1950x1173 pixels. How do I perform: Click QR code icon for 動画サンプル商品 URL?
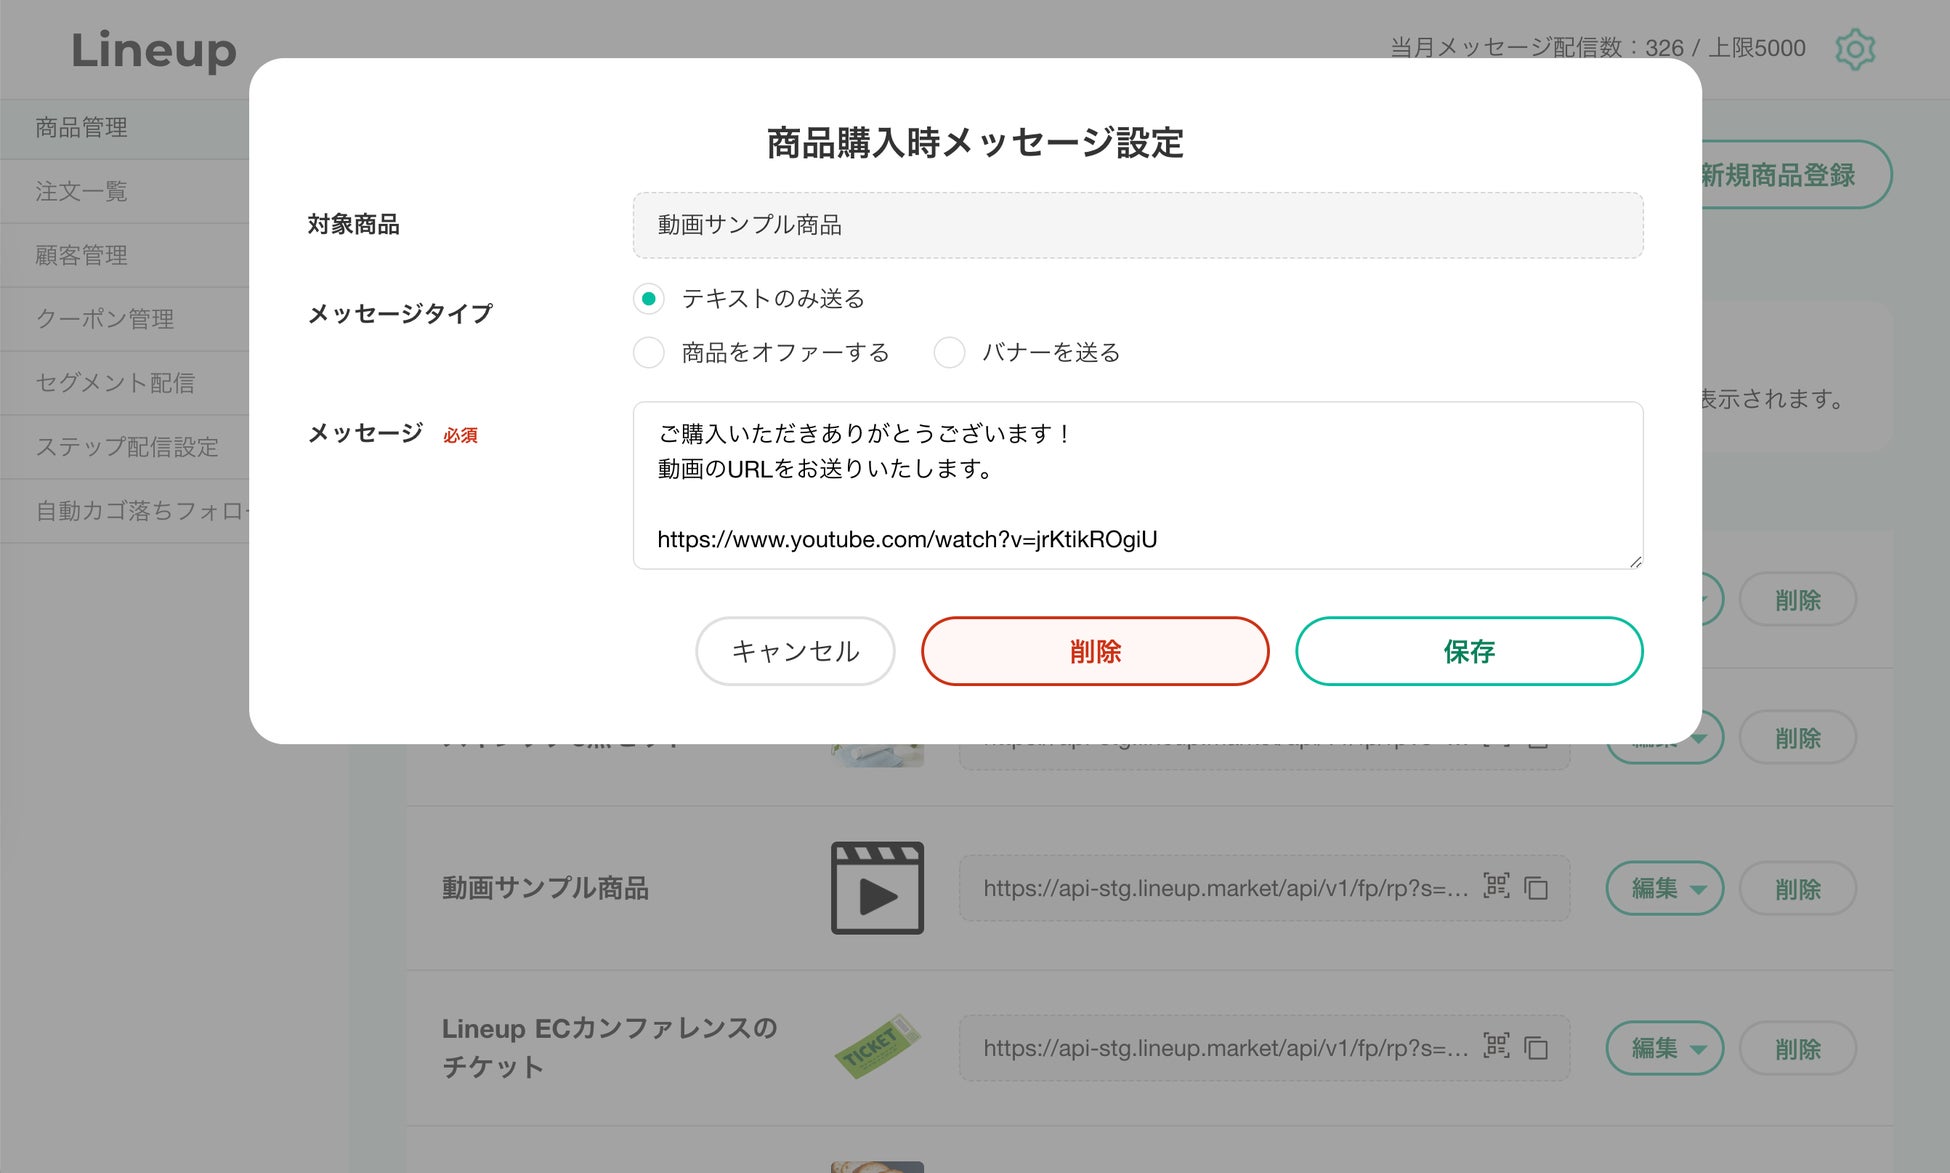click(x=1496, y=886)
